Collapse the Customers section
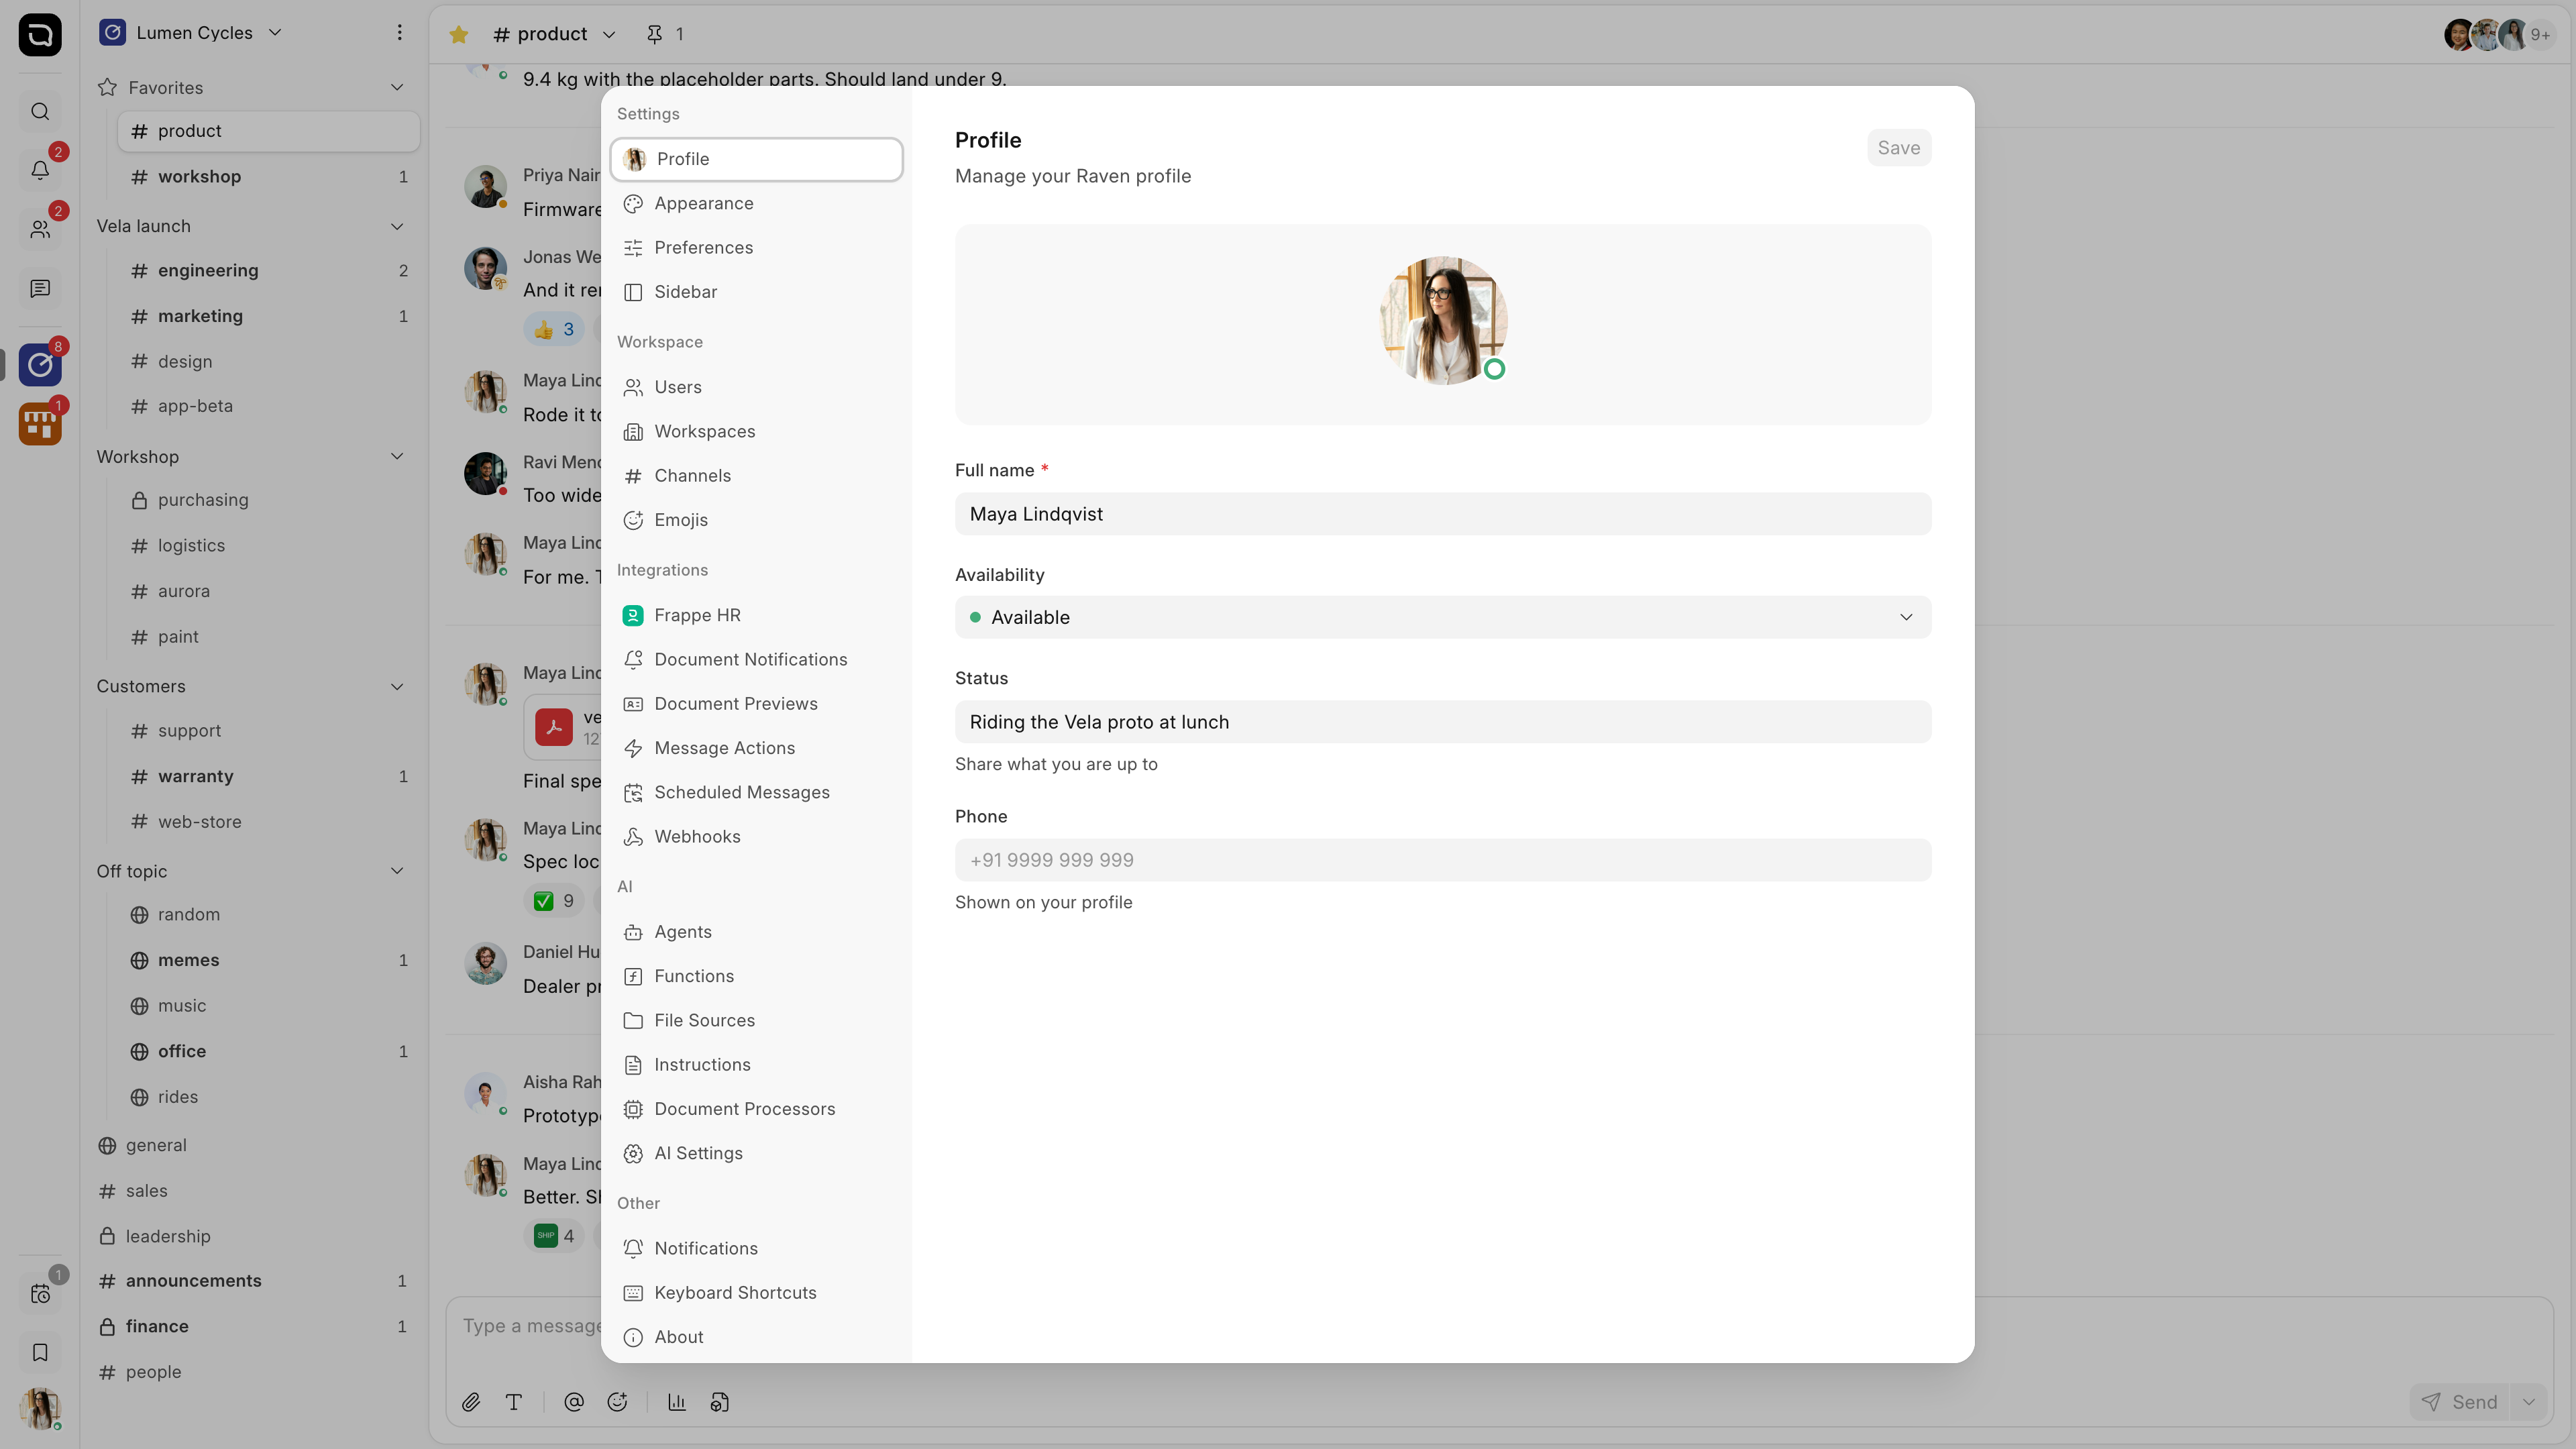The image size is (2576, 1449). 397,686
